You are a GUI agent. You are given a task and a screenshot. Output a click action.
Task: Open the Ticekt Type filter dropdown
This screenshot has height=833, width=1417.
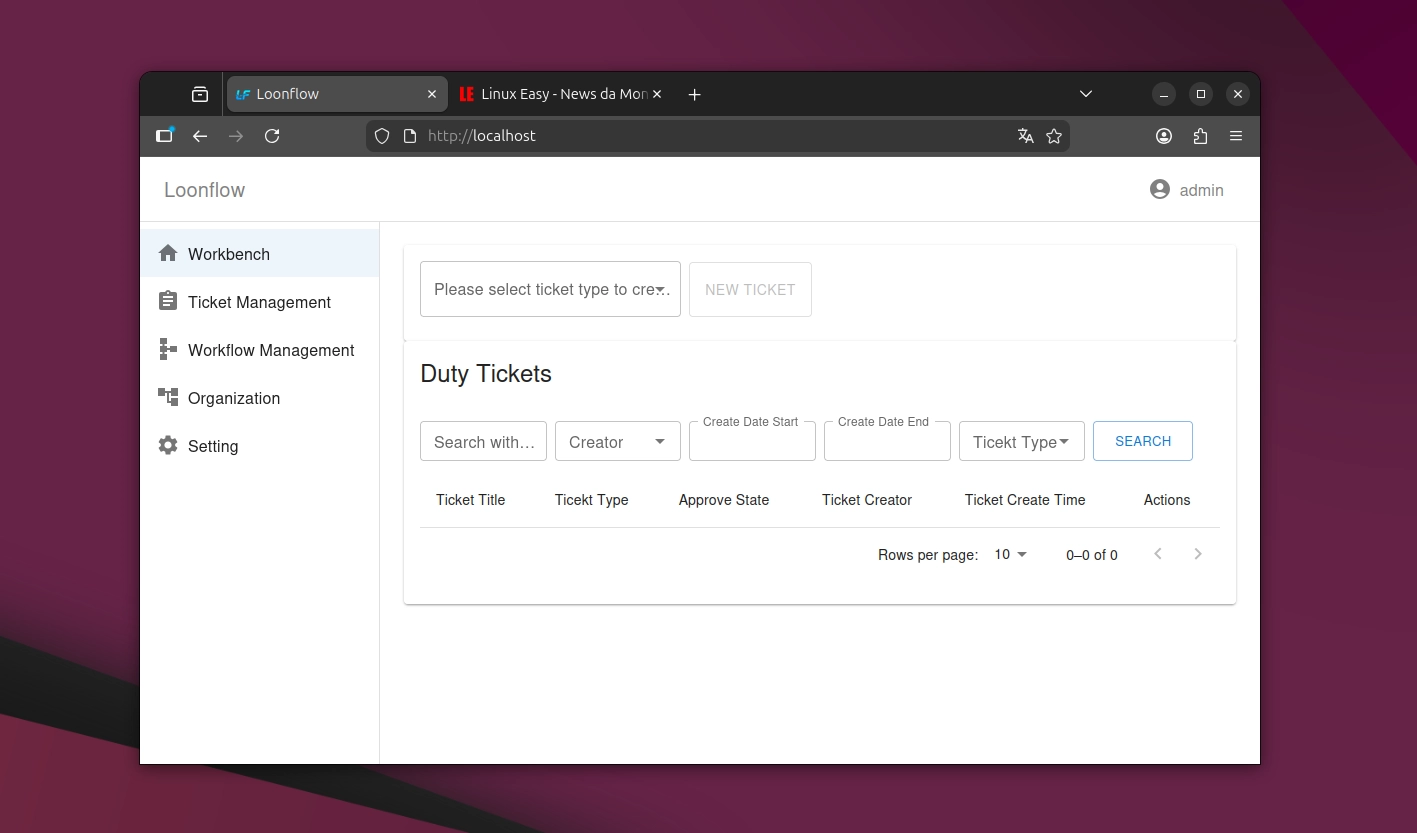tap(1021, 442)
